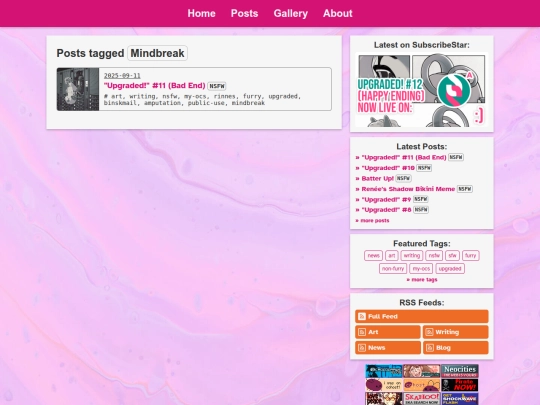
Task: Select the art featured tag
Action: 392,256
